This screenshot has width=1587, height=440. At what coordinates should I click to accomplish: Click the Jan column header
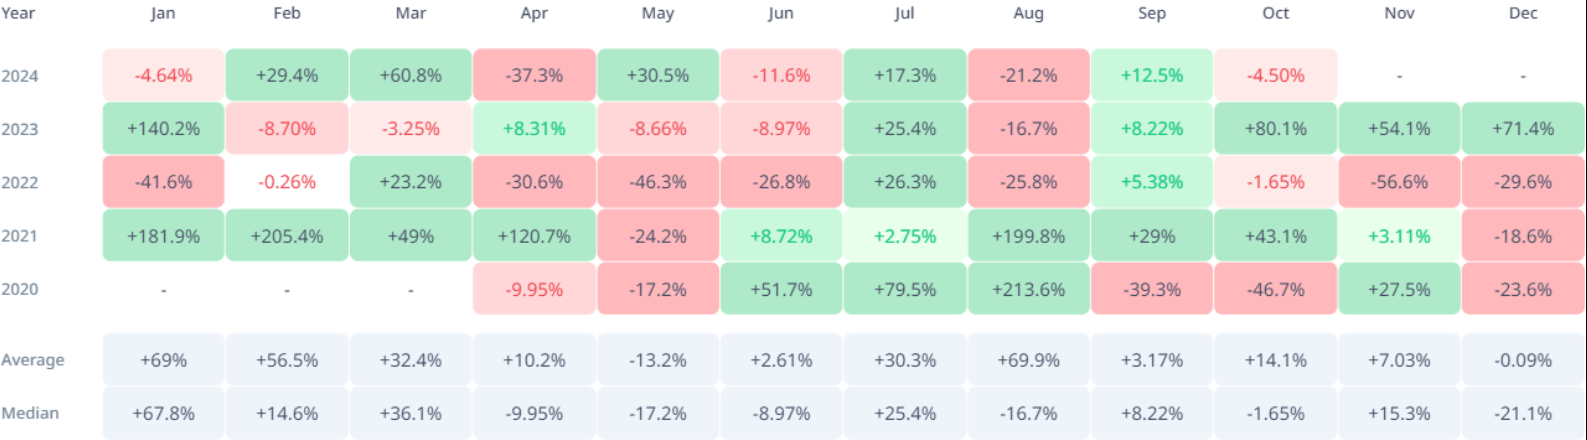(163, 14)
